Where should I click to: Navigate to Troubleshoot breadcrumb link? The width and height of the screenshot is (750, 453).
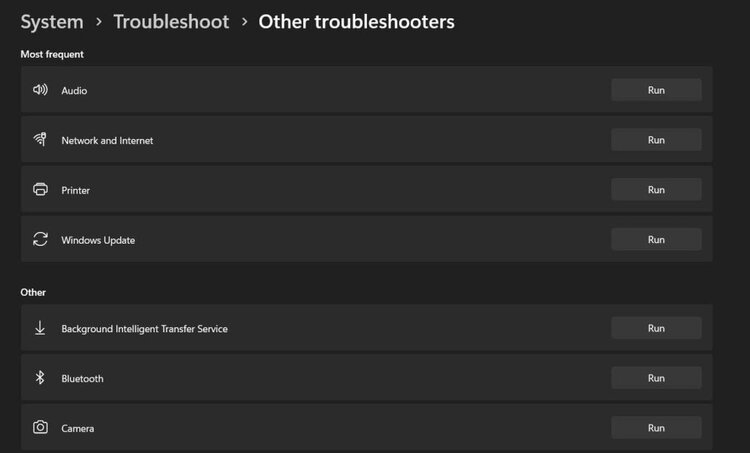tap(171, 21)
